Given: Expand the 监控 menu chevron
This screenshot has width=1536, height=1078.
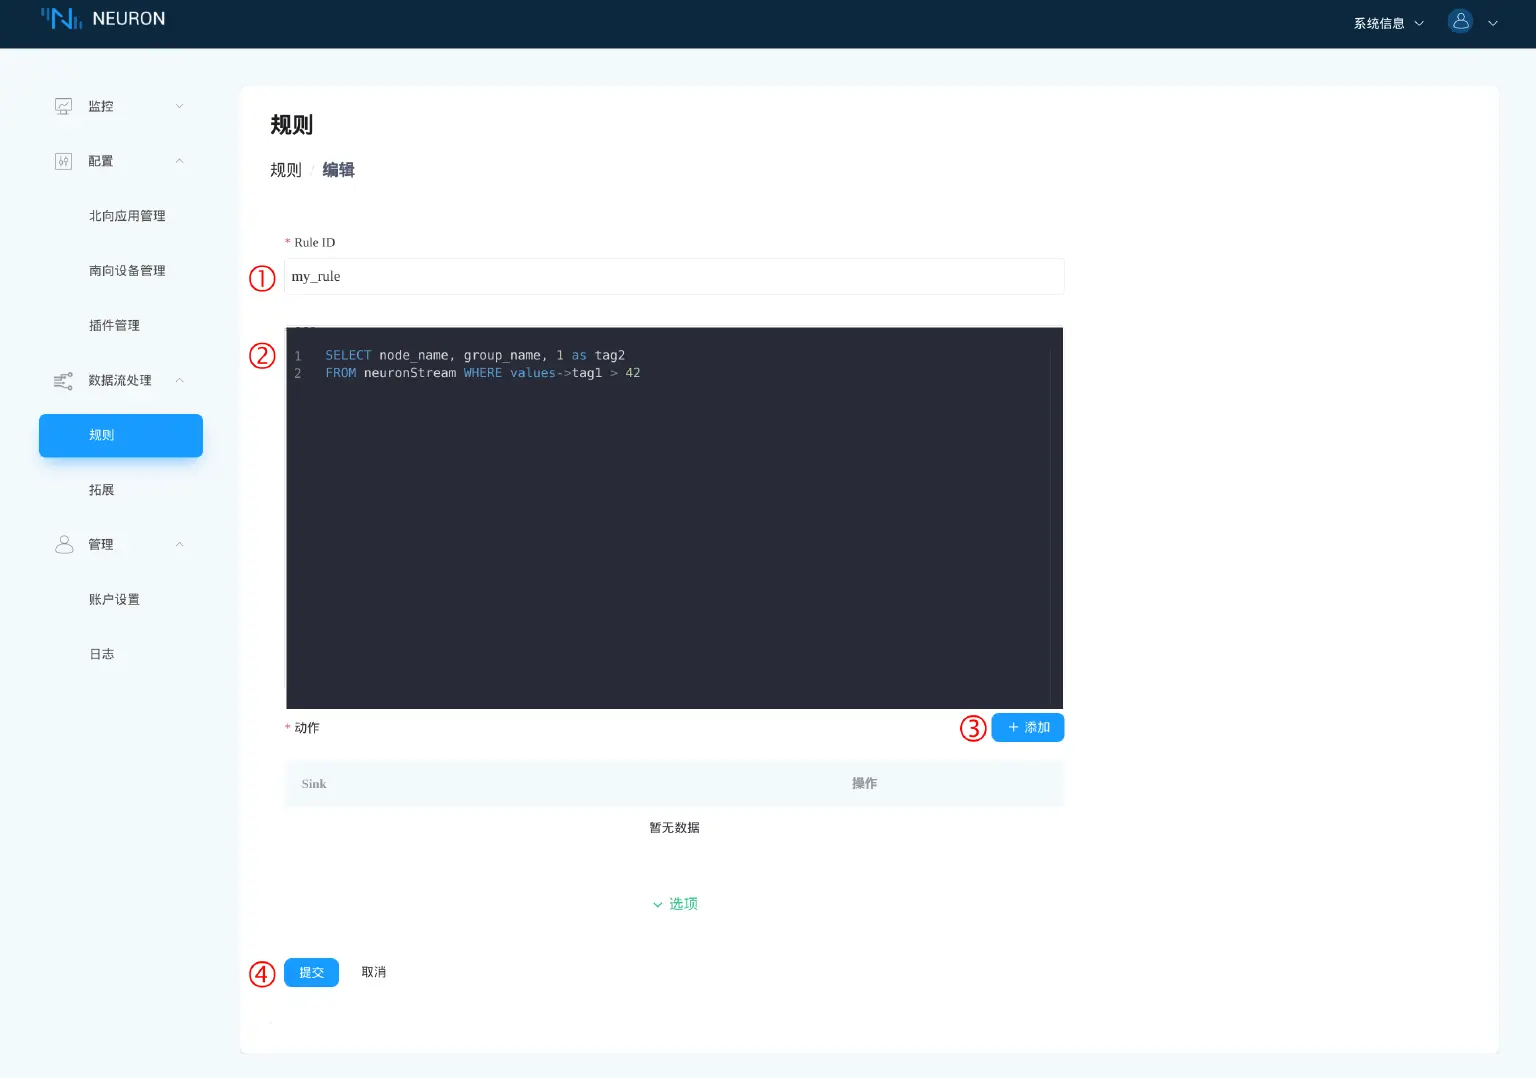Looking at the screenshot, I should pyautogui.click(x=180, y=106).
